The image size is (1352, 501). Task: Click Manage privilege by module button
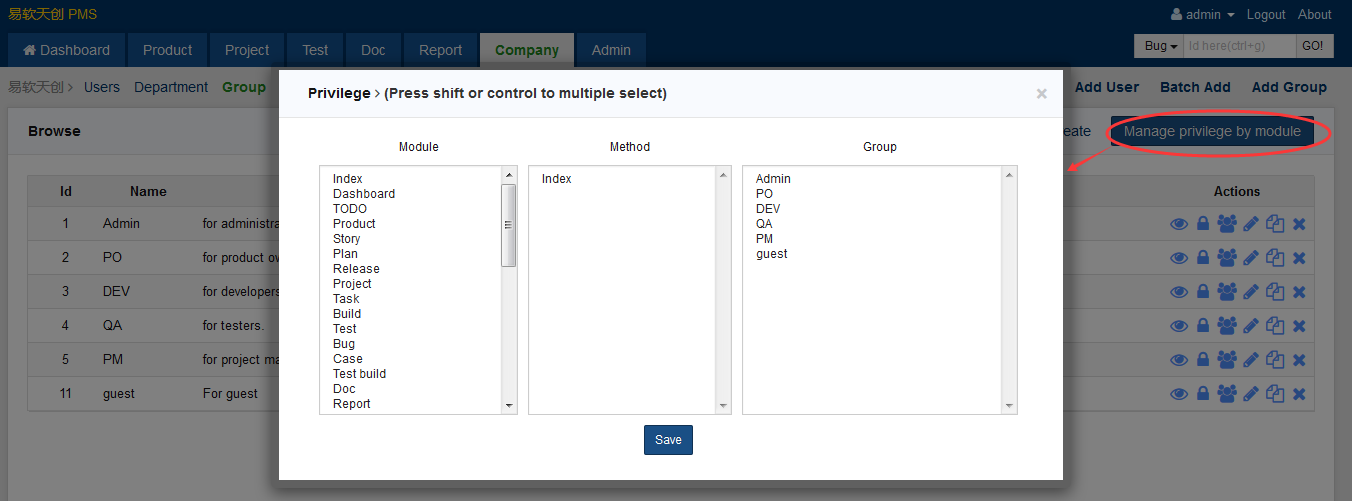(1212, 132)
